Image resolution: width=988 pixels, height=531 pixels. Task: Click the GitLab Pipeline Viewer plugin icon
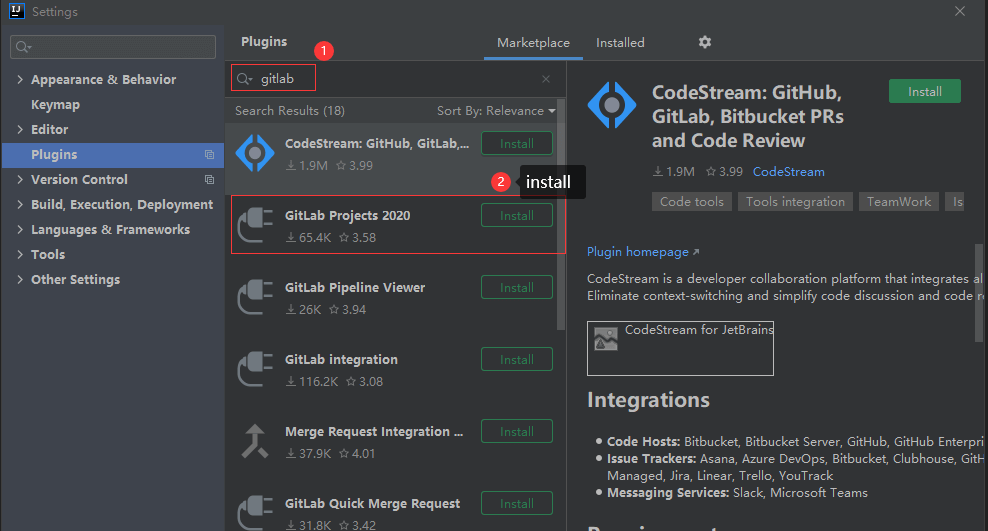tap(255, 297)
